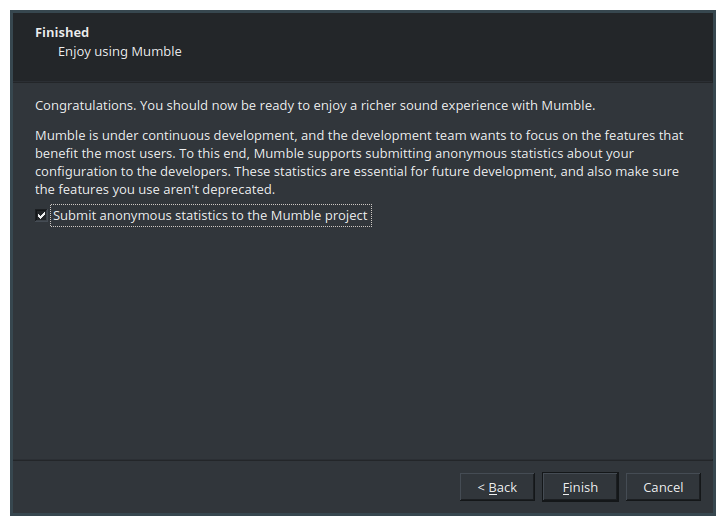
Task: Click the 'Submit anonymous statistics to the Mumble project' label
Action: [x=210, y=215]
